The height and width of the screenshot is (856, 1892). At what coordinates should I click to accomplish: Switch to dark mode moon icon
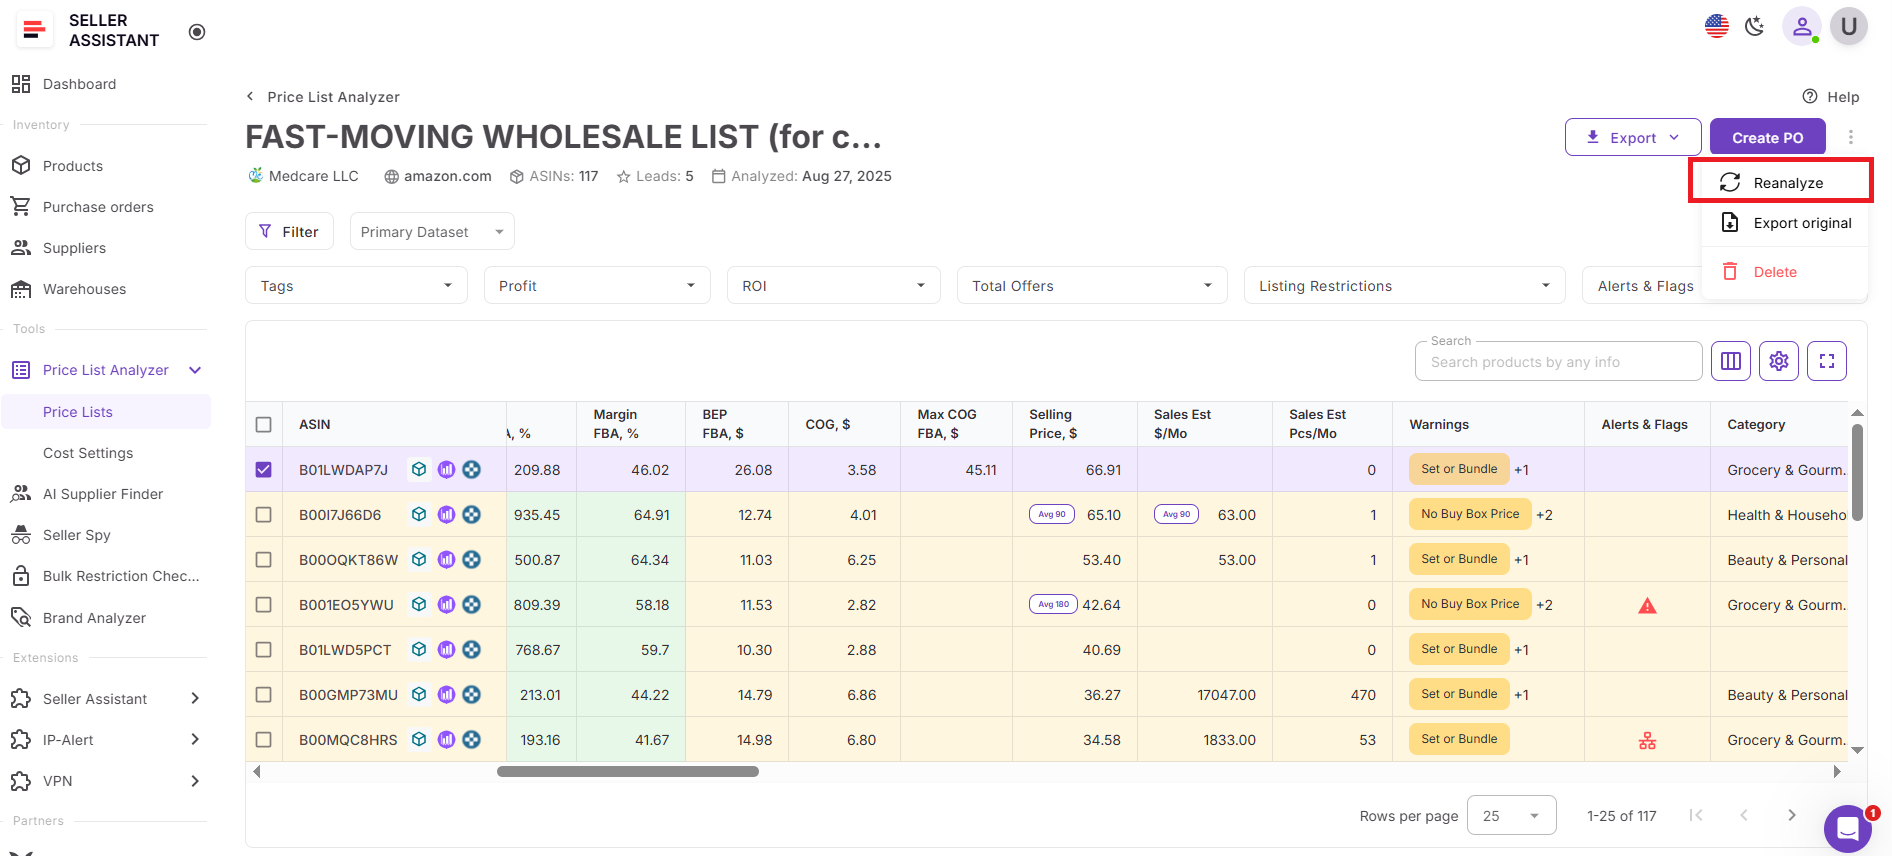click(1755, 26)
